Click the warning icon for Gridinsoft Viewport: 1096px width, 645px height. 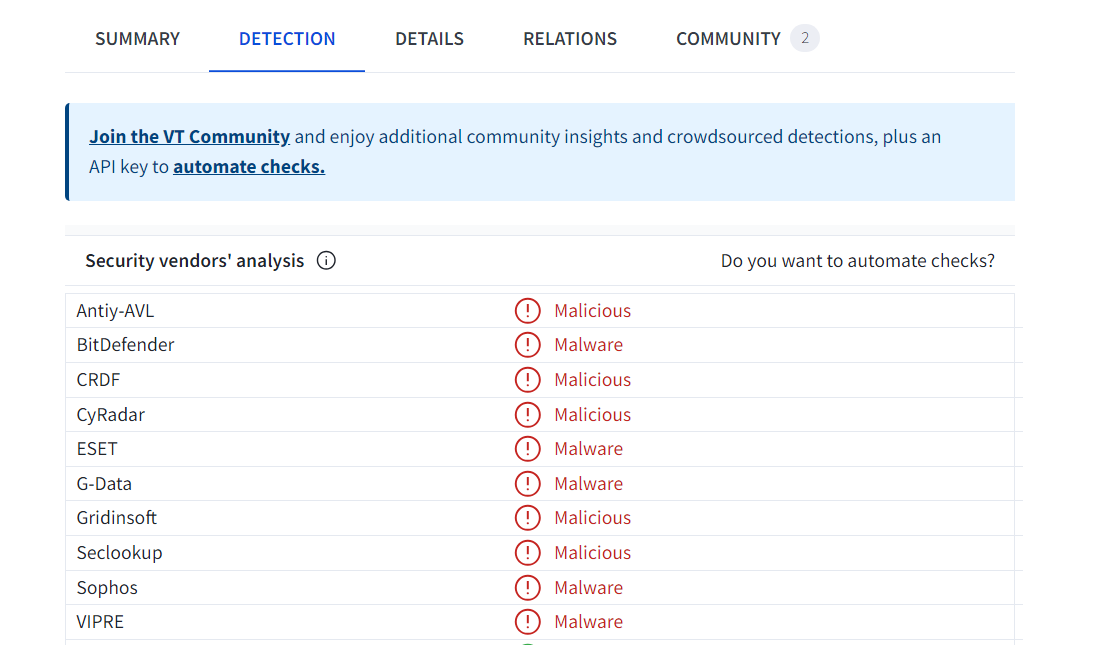tap(527, 518)
